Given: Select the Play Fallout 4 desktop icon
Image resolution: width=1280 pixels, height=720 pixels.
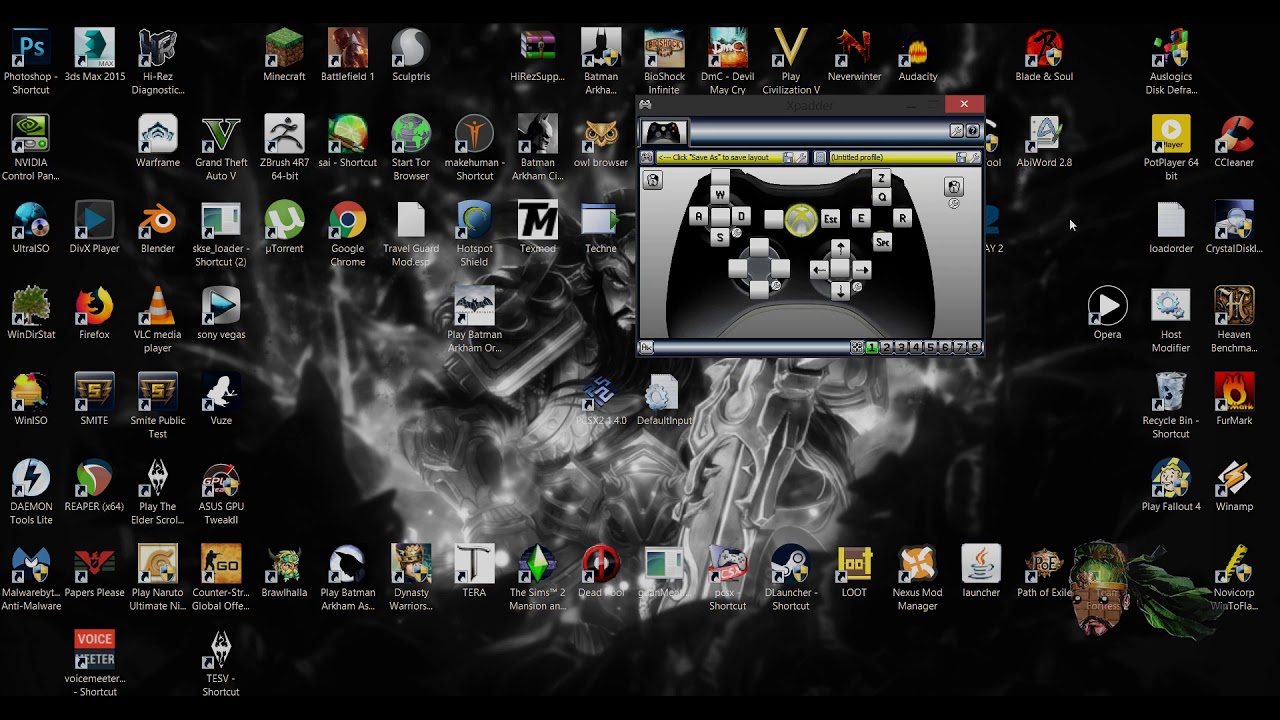Looking at the screenshot, I should pyautogui.click(x=1170, y=486).
